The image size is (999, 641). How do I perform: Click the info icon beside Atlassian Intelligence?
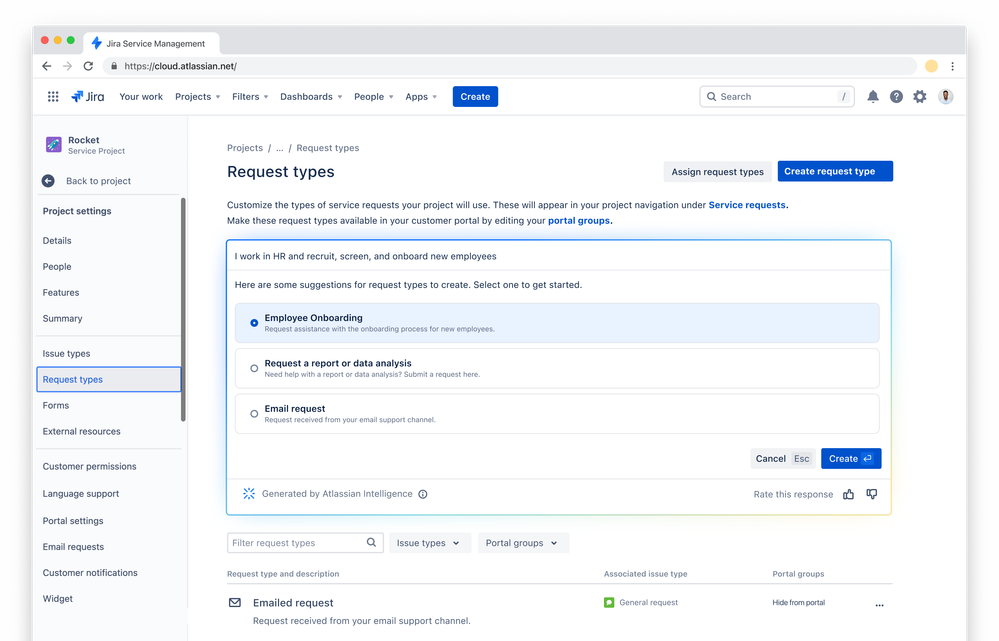tap(423, 494)
